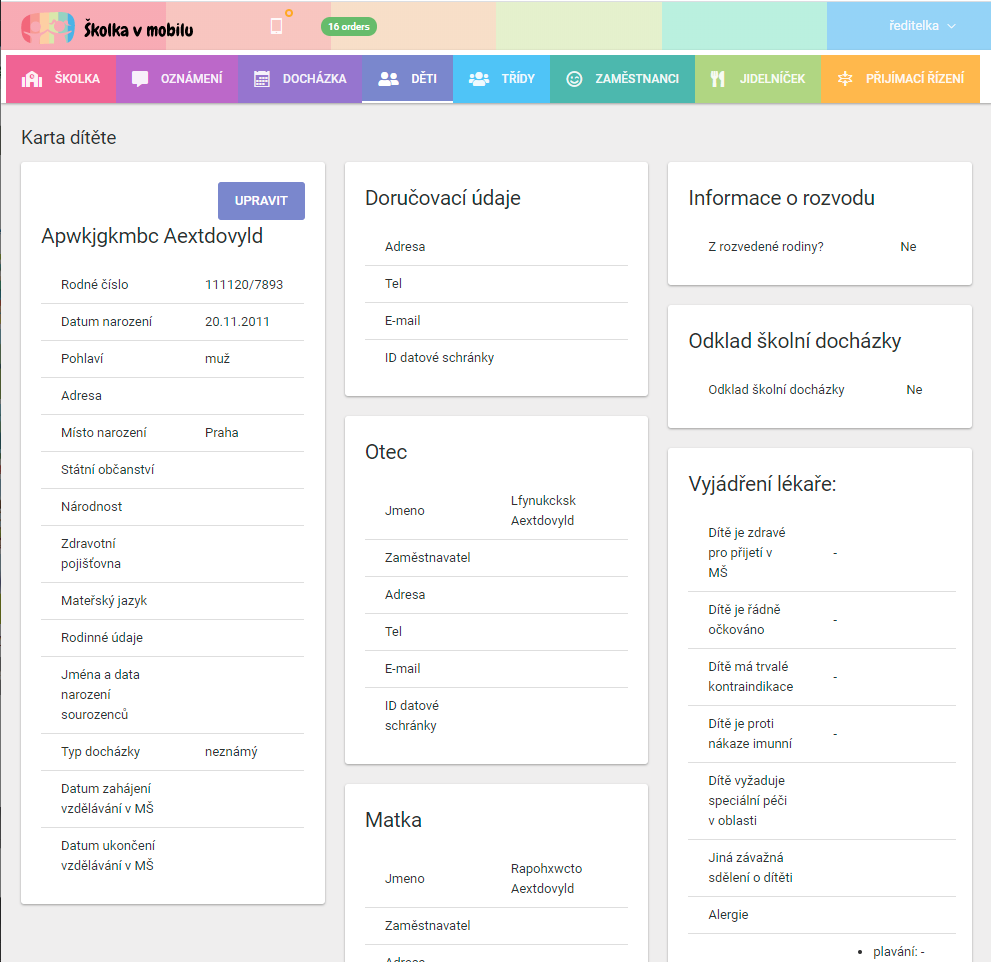Open the ŠKOLKA tab

point(61,79)
